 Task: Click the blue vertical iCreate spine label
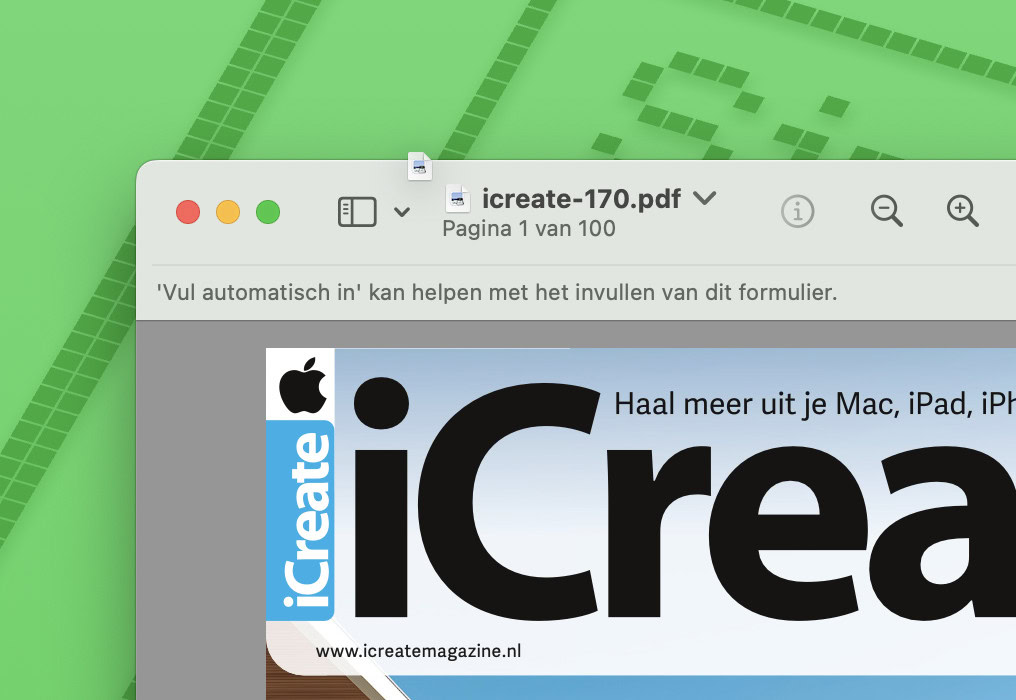click(300, 520)
